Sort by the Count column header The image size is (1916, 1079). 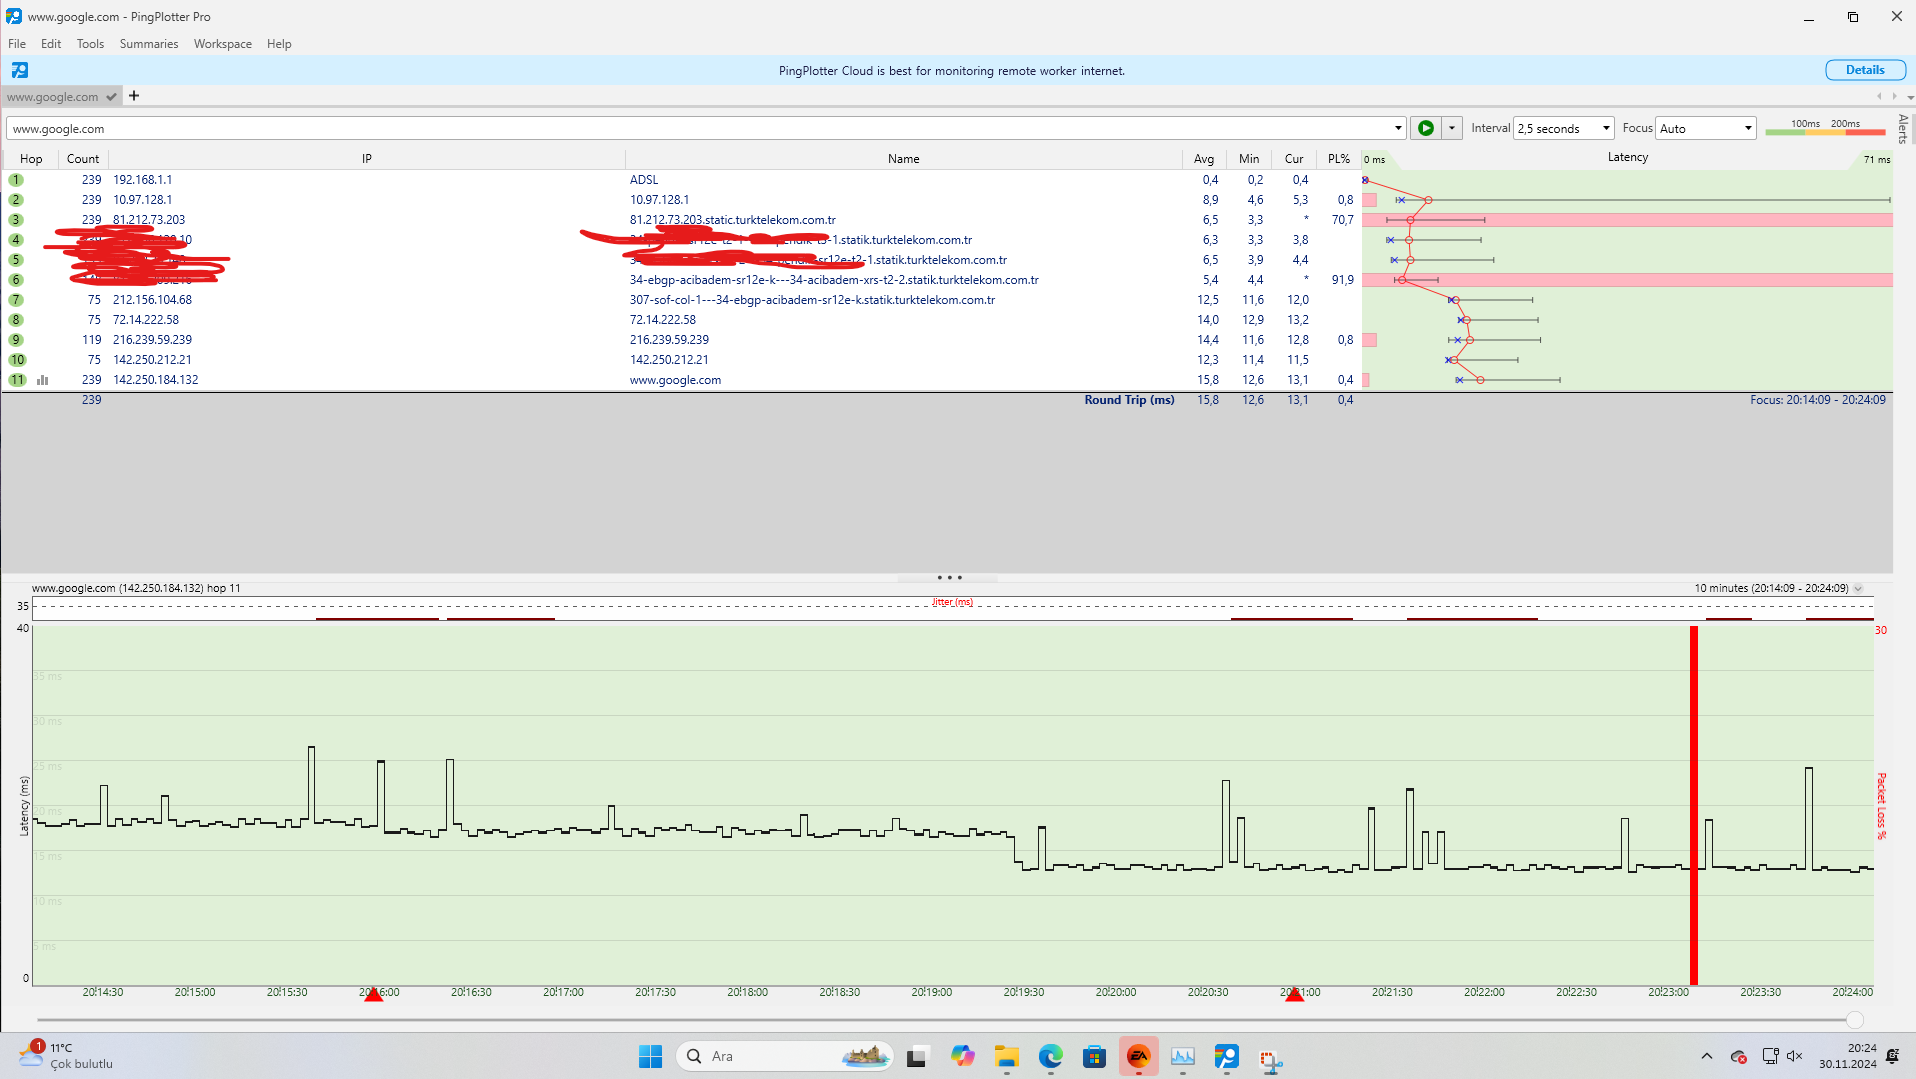[x=83, y=159]
